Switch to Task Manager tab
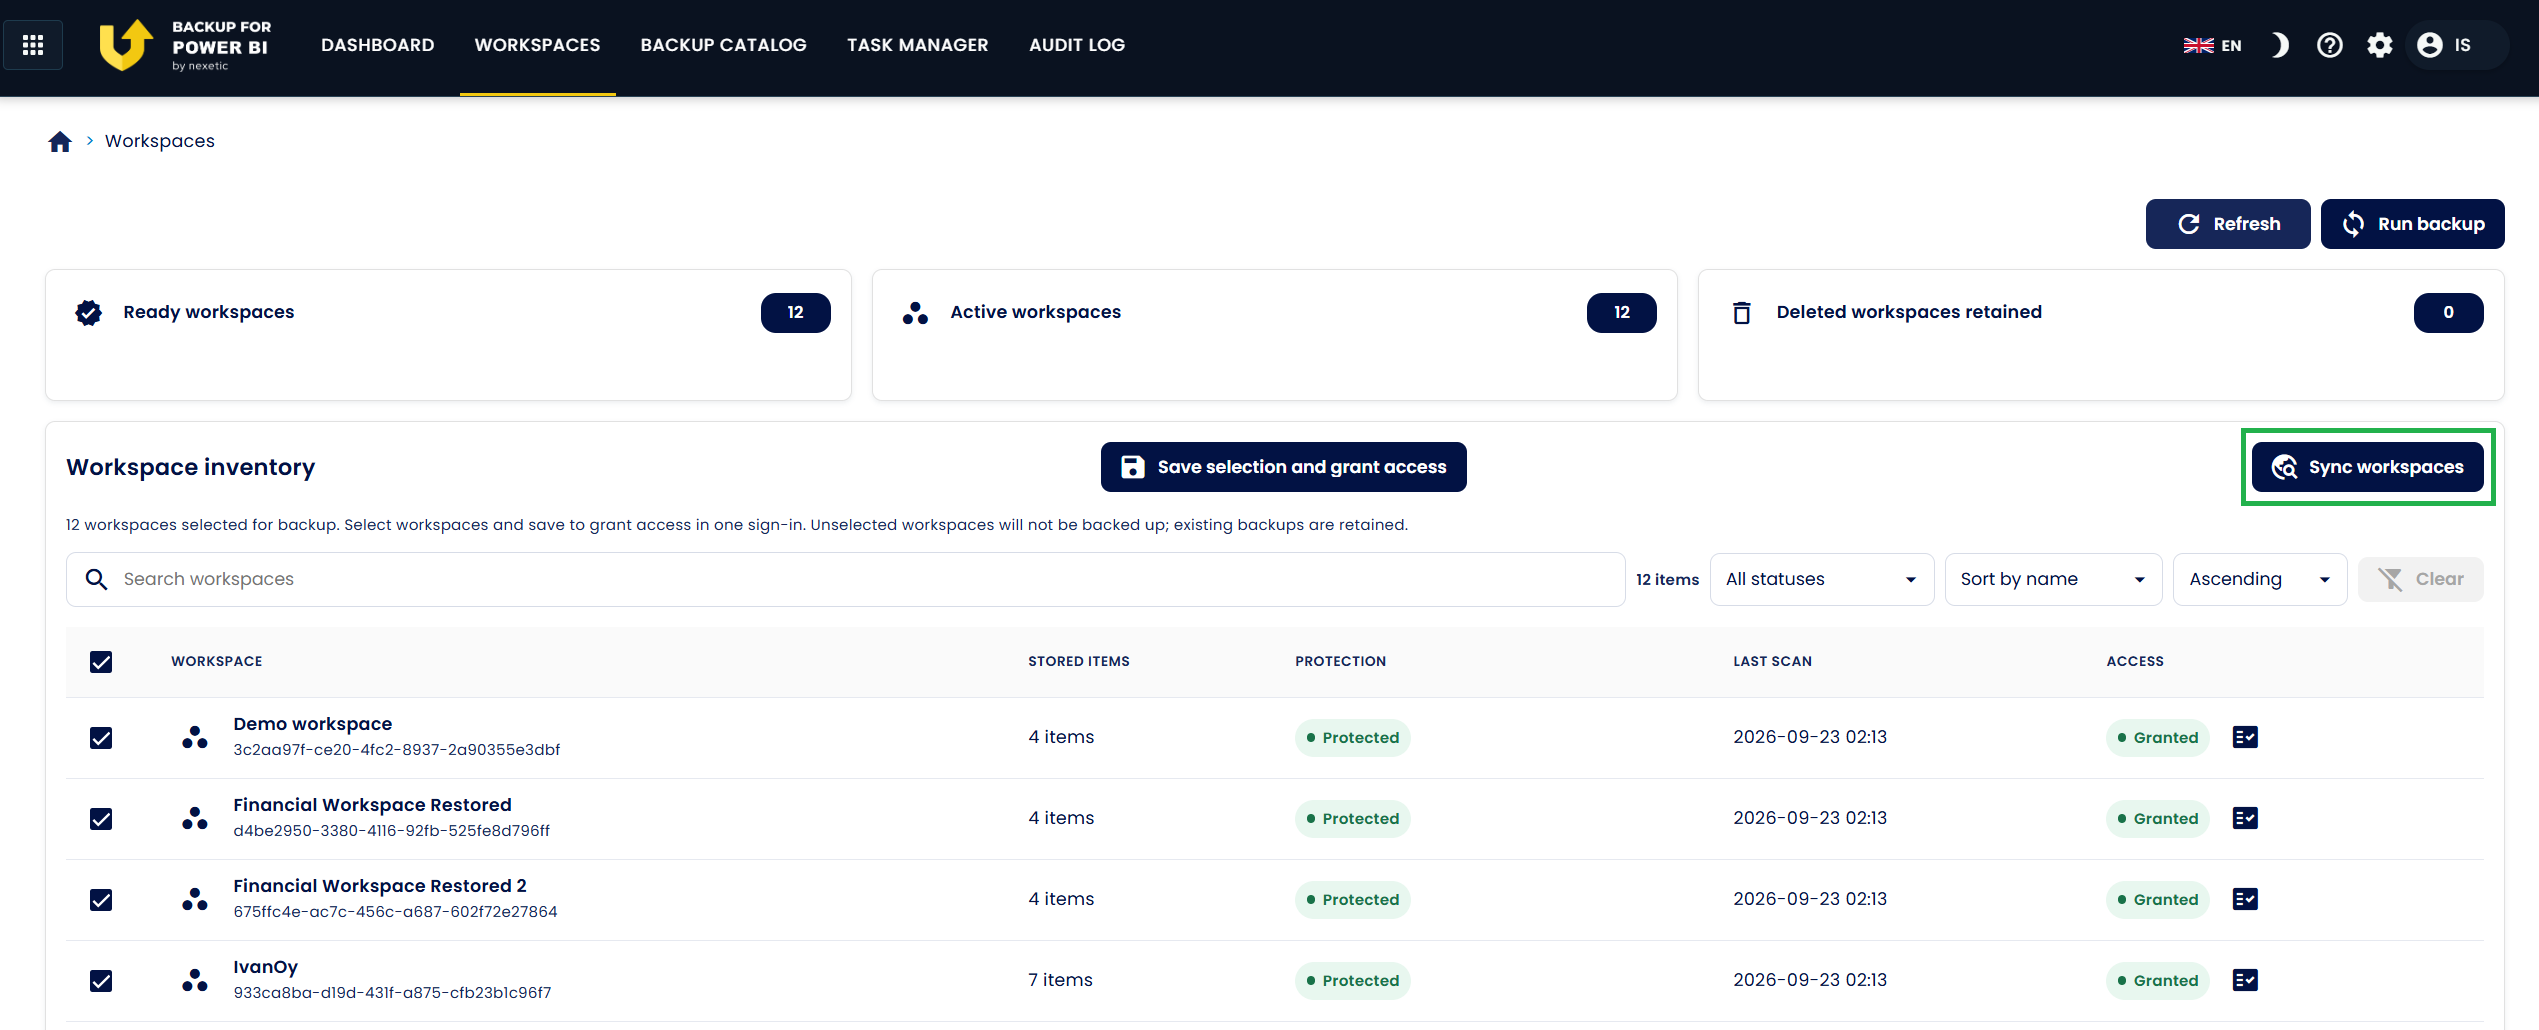Viewport: 2539px width, 1030px height. (917, 45)
